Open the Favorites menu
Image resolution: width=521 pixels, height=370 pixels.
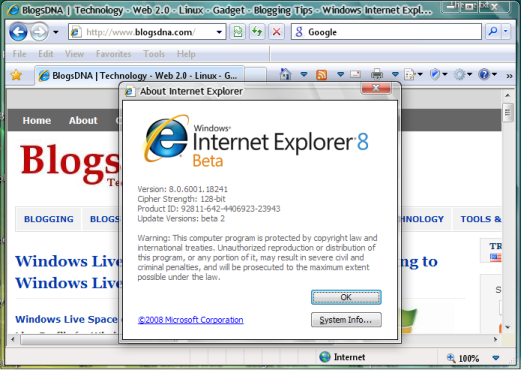click(x=113, y=54)
